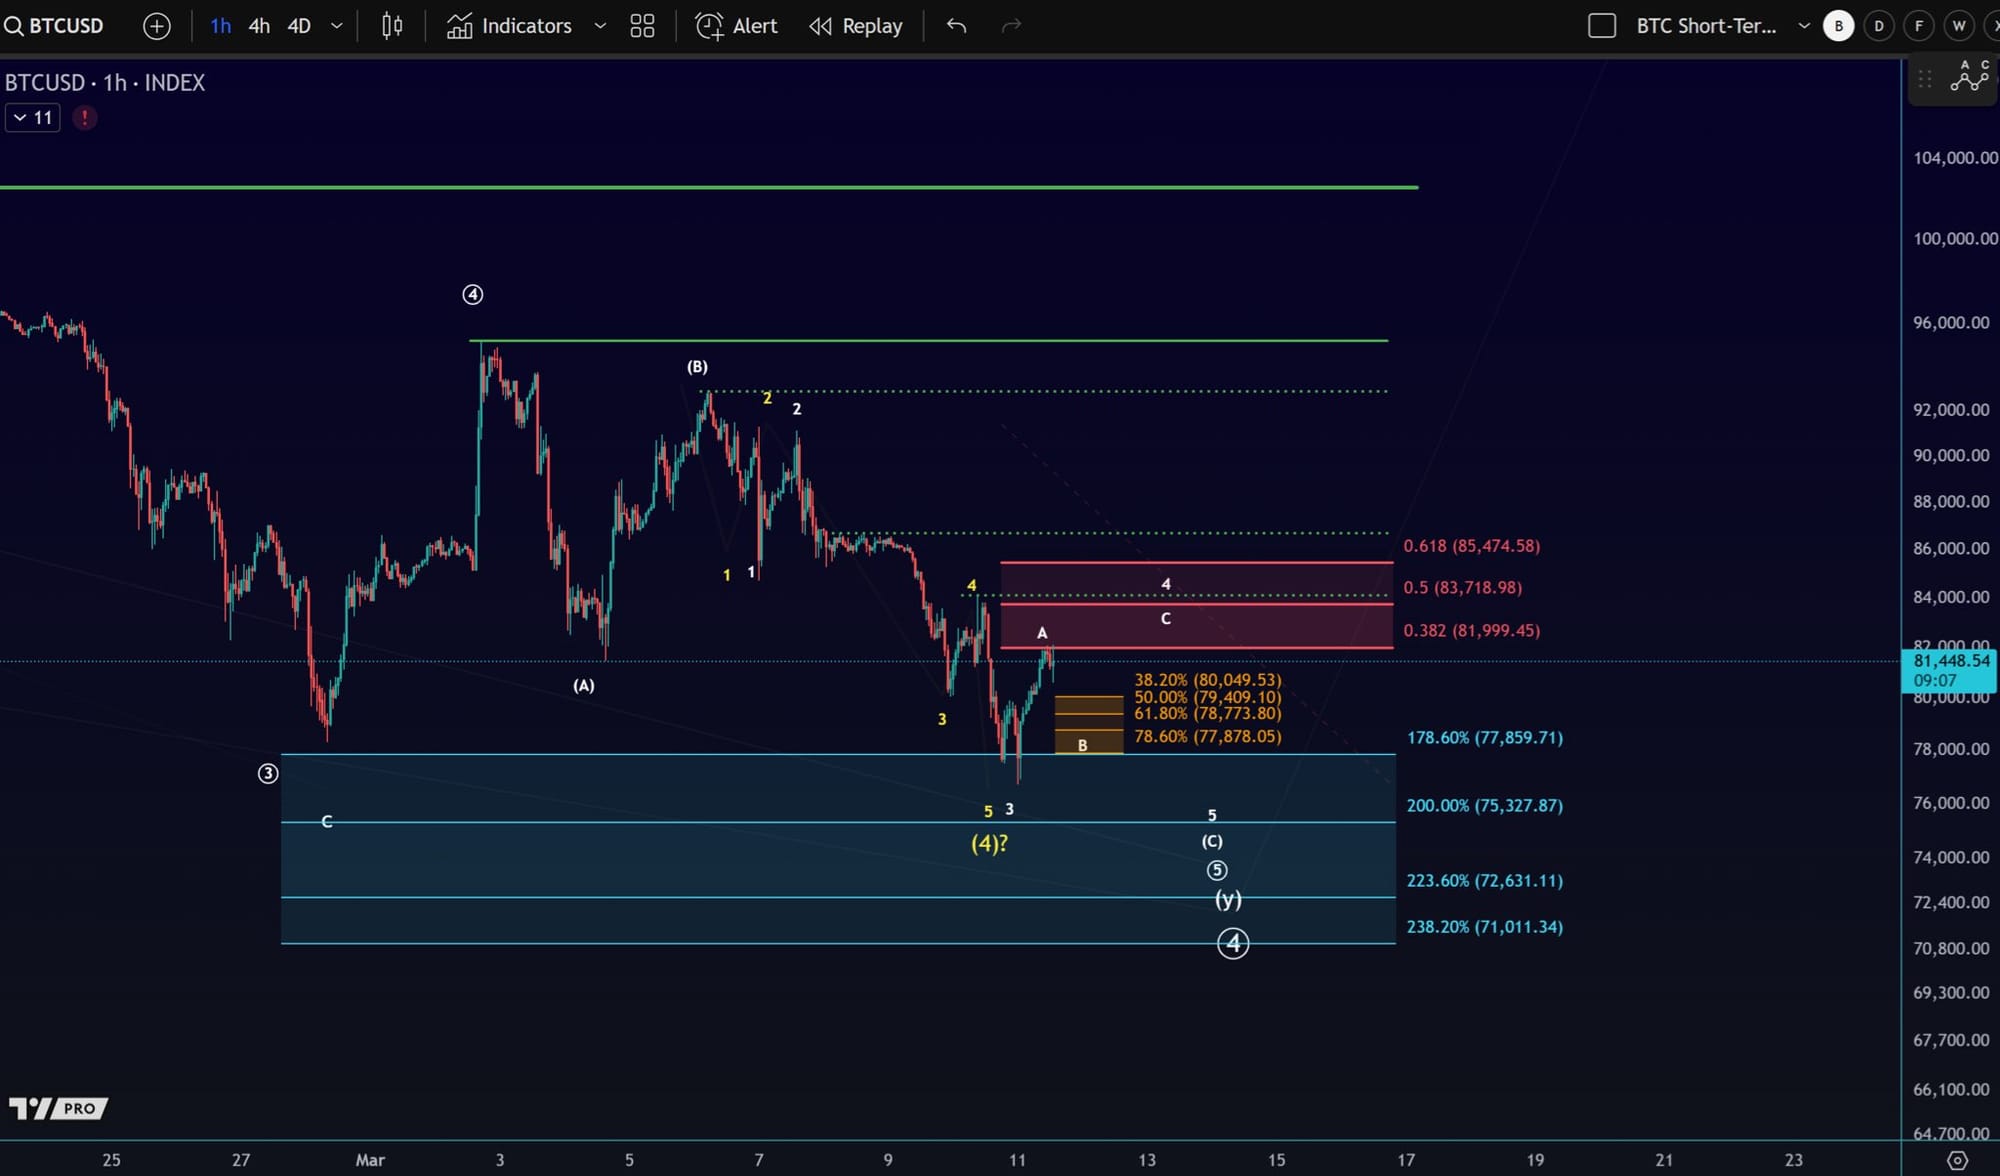Screen dimensions: 2000x1176
Task: Open the Indicators panel
Action: coord(510,26)
